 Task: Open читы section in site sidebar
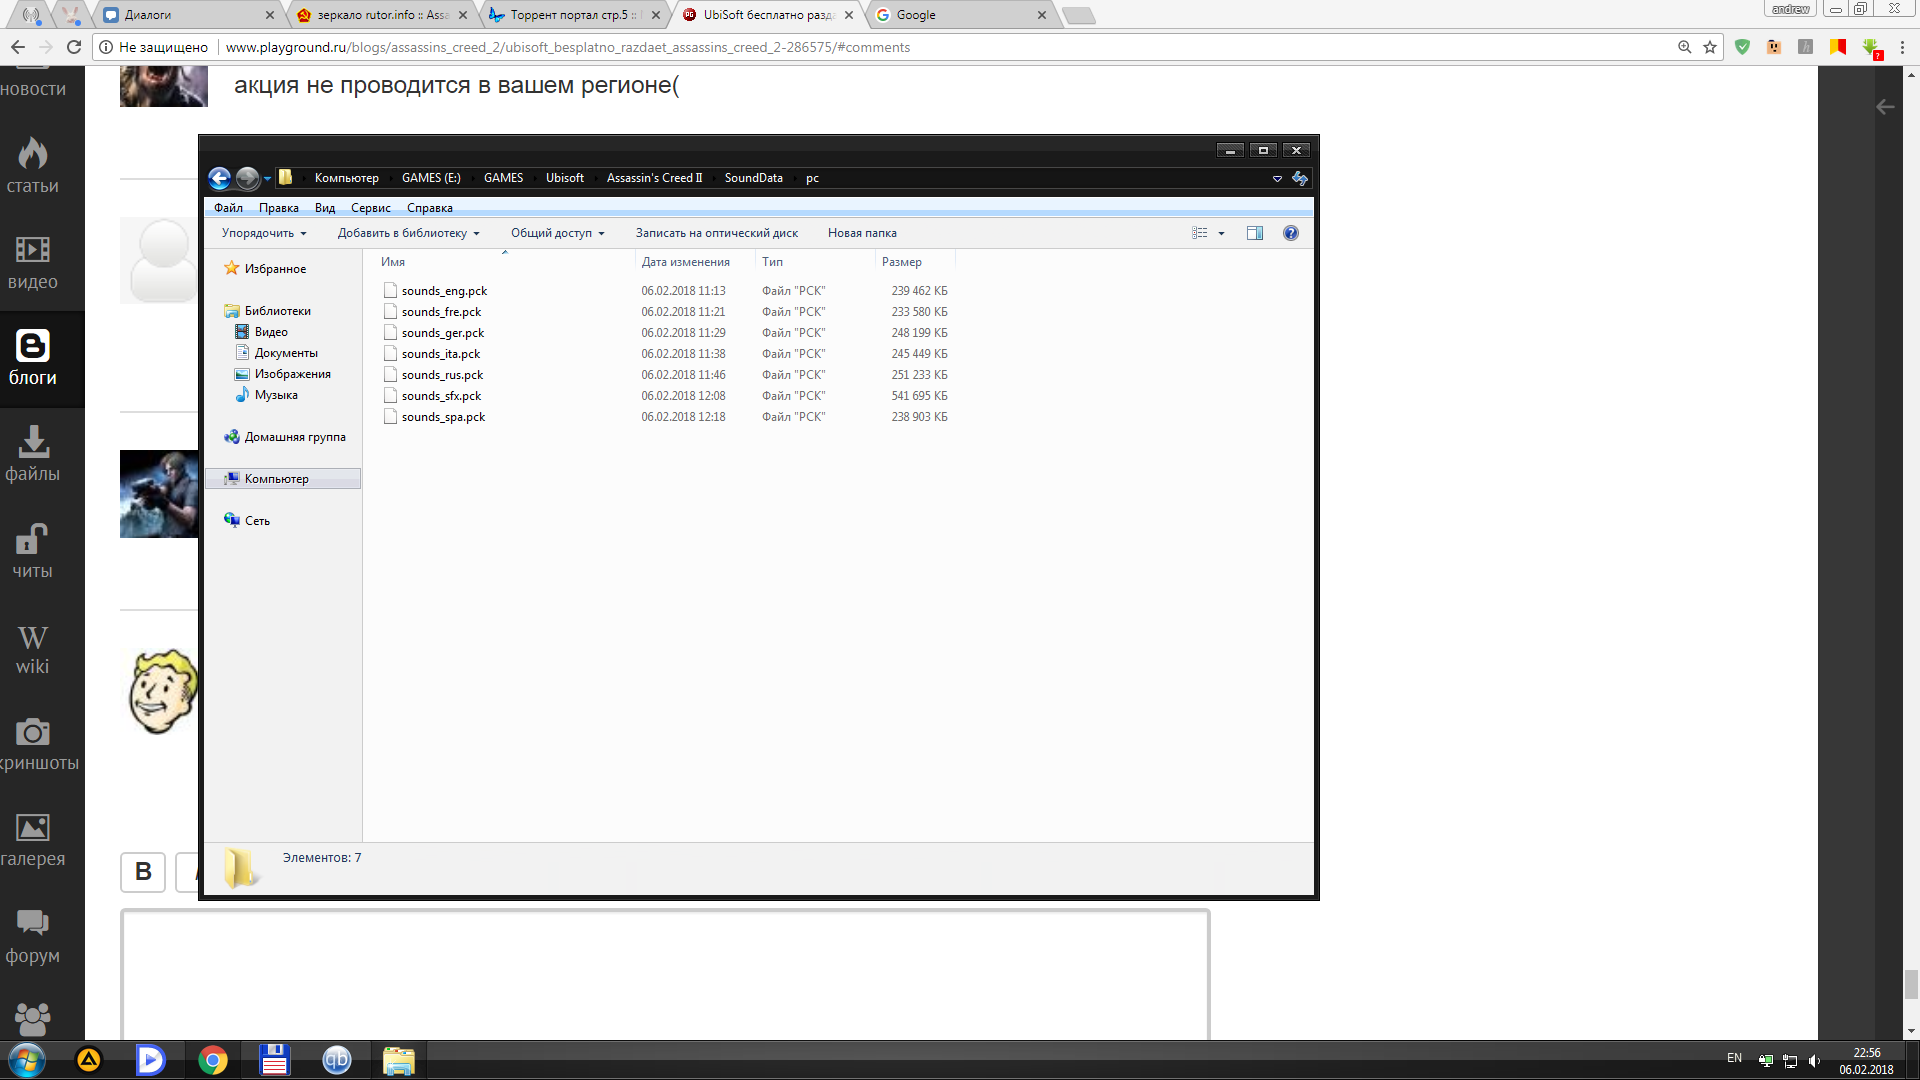(x=33, y=551)
